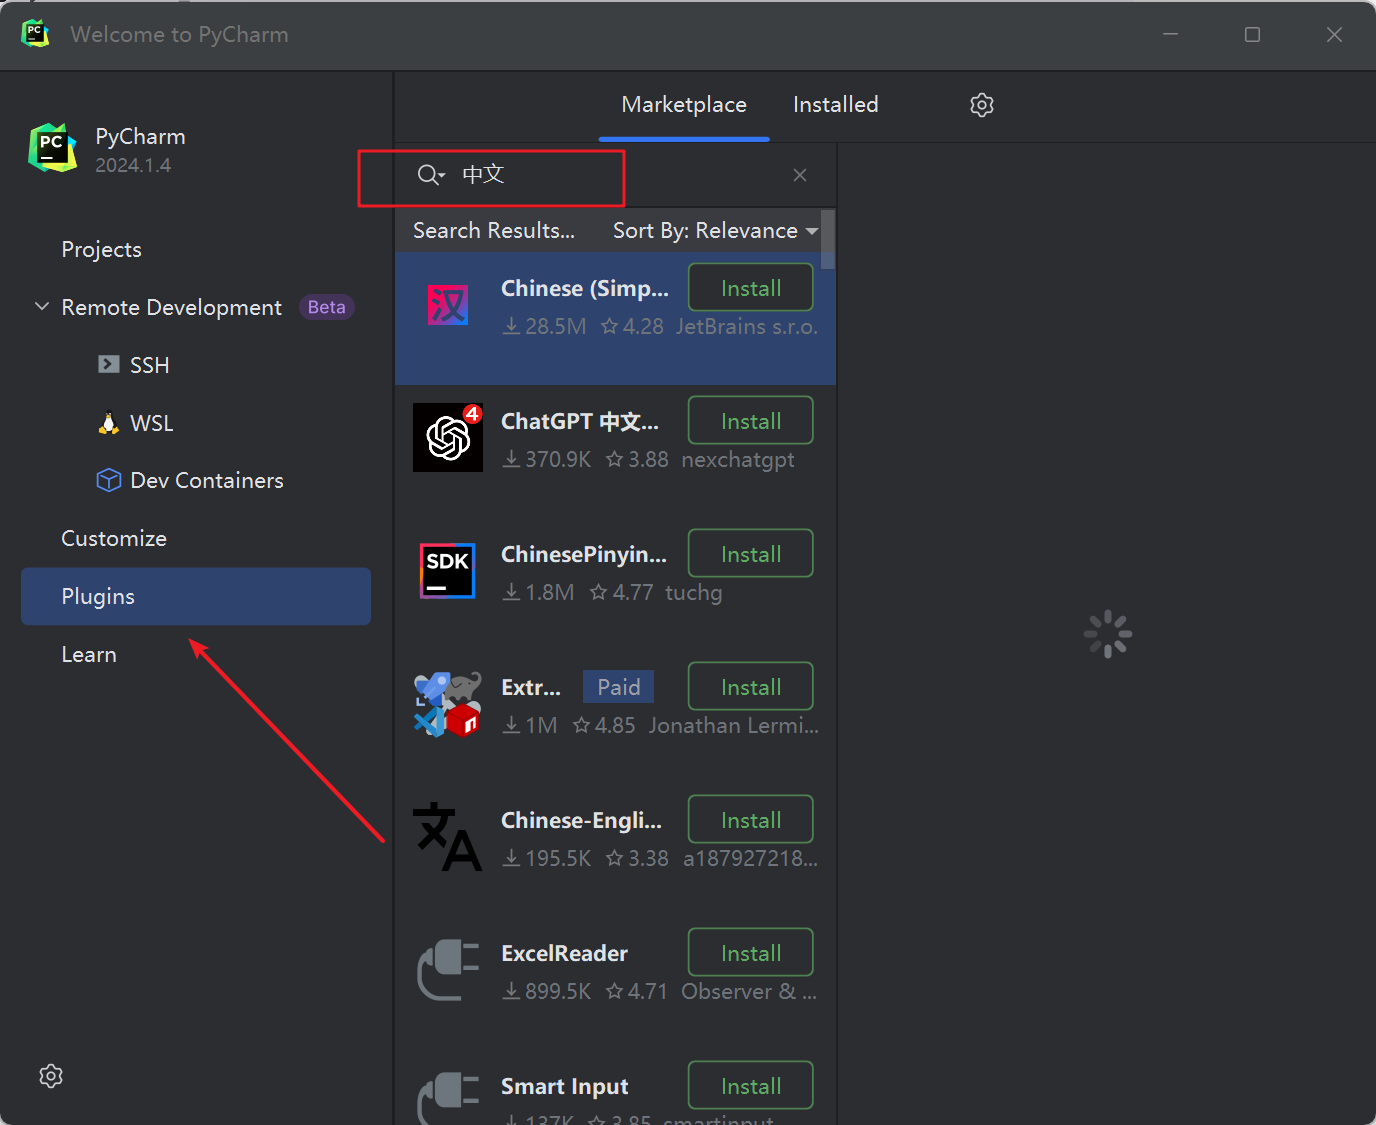Click the Chinese-Engli... plugin title
The width and height of the screenshot is (1376, 1125).
[581, 821]
